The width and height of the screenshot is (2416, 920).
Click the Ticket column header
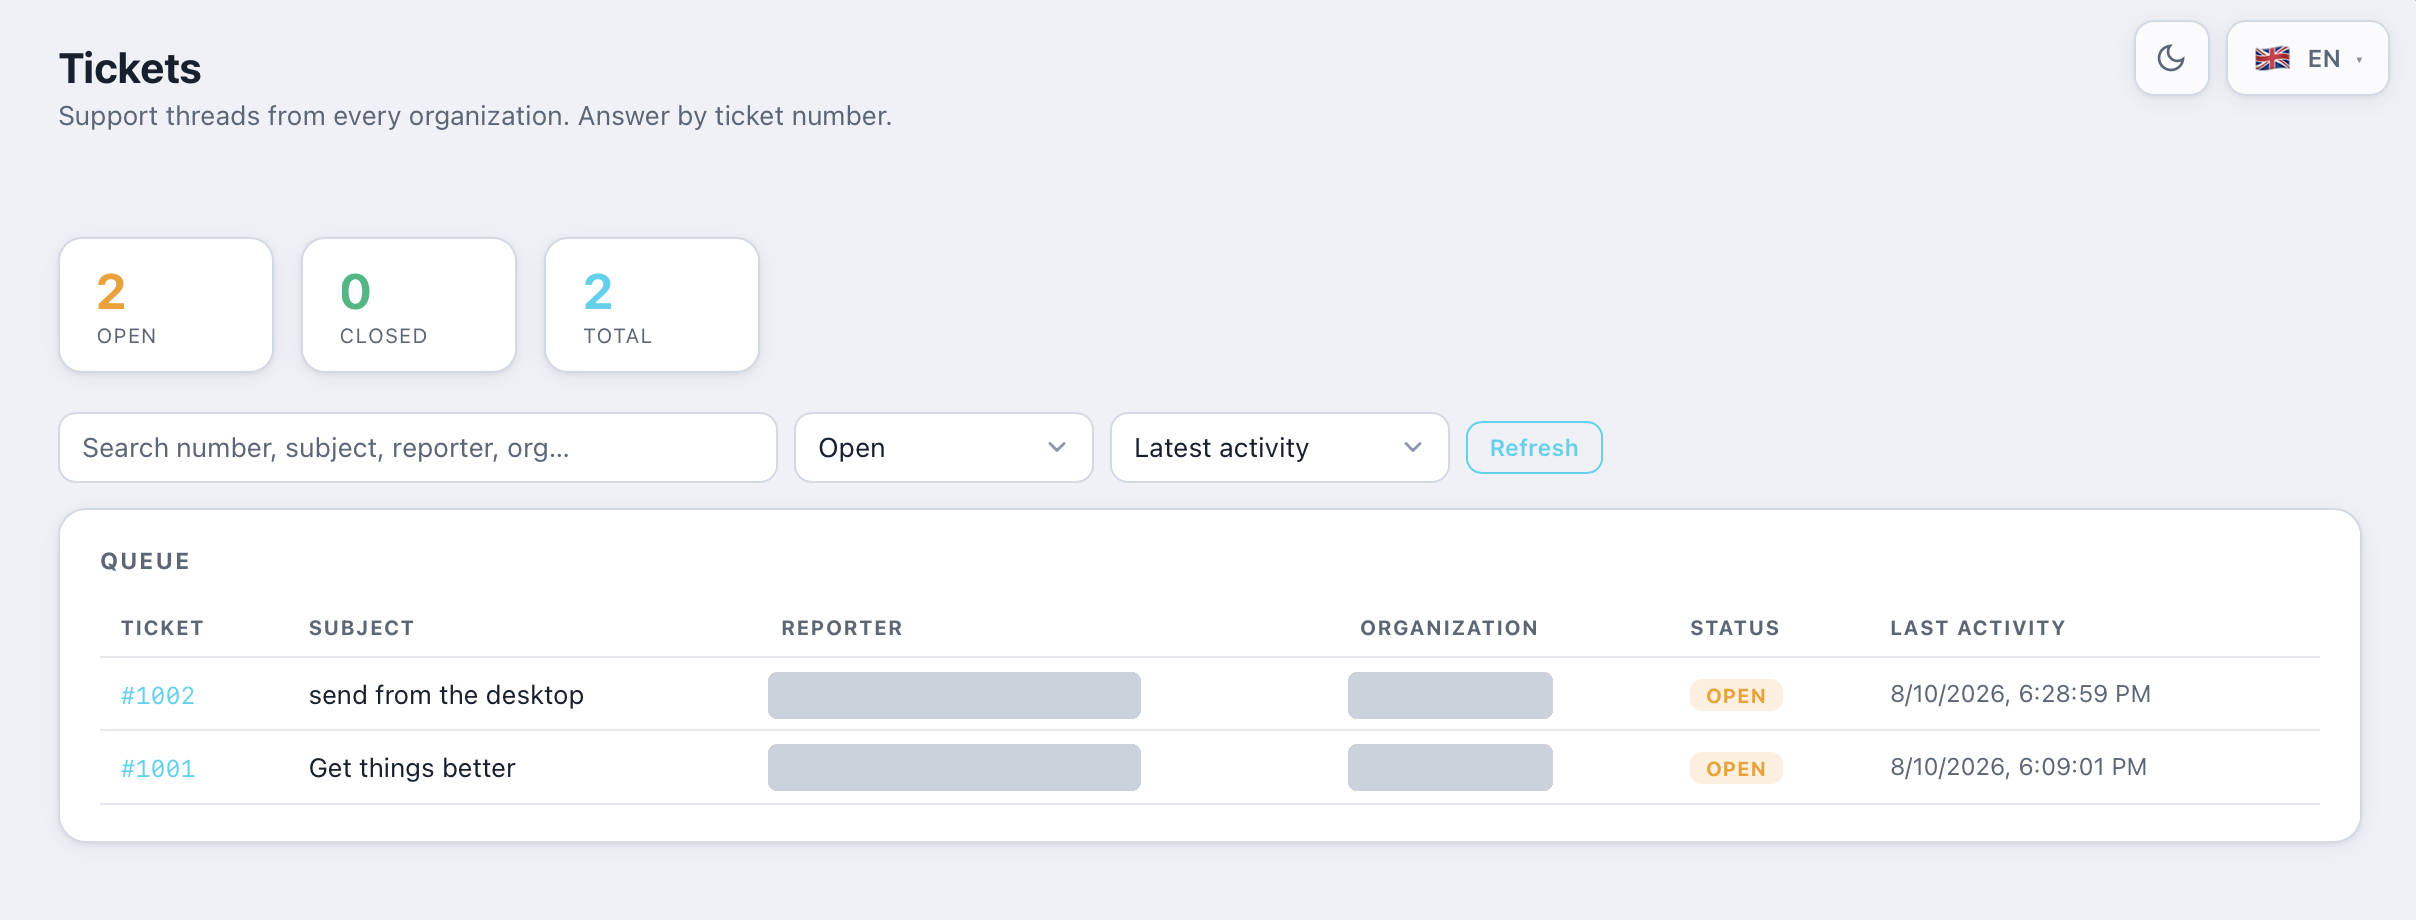[x=163, y=628]
